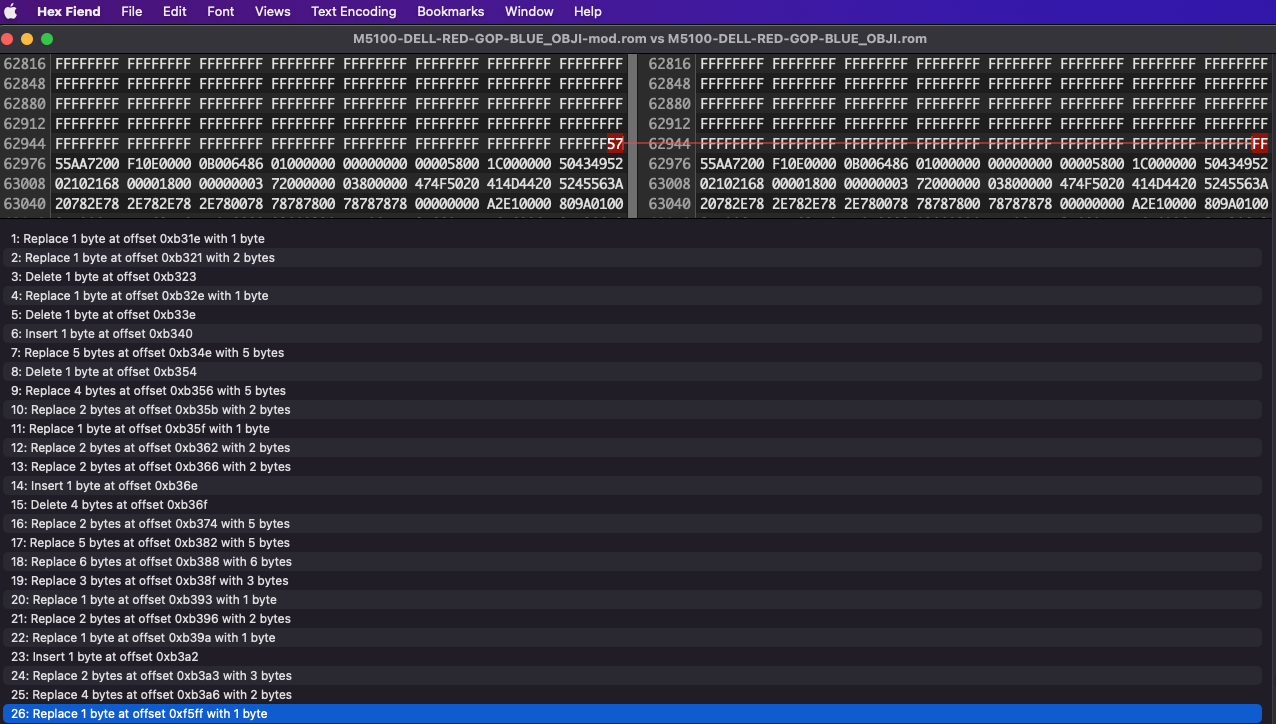
Task: Click the highlighted 57 byte in left pane
Action: coord(615,144)
